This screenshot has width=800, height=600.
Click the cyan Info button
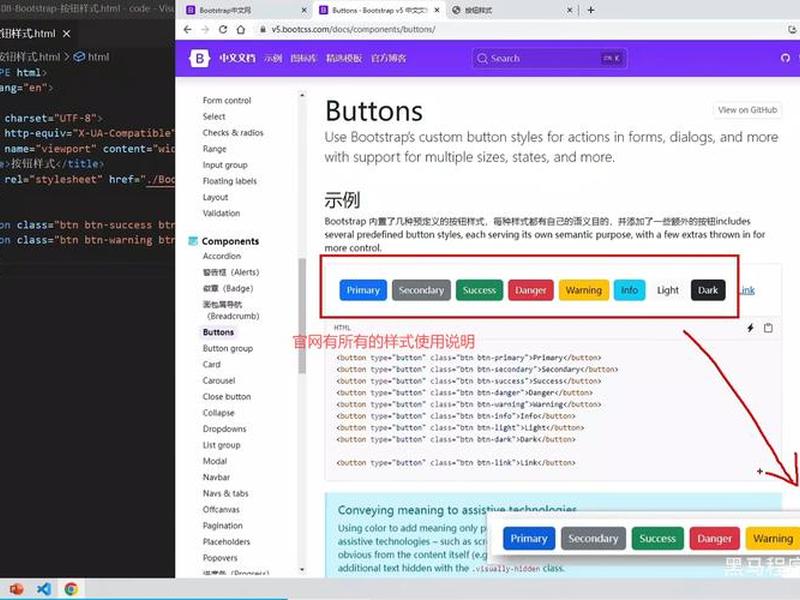629,290
